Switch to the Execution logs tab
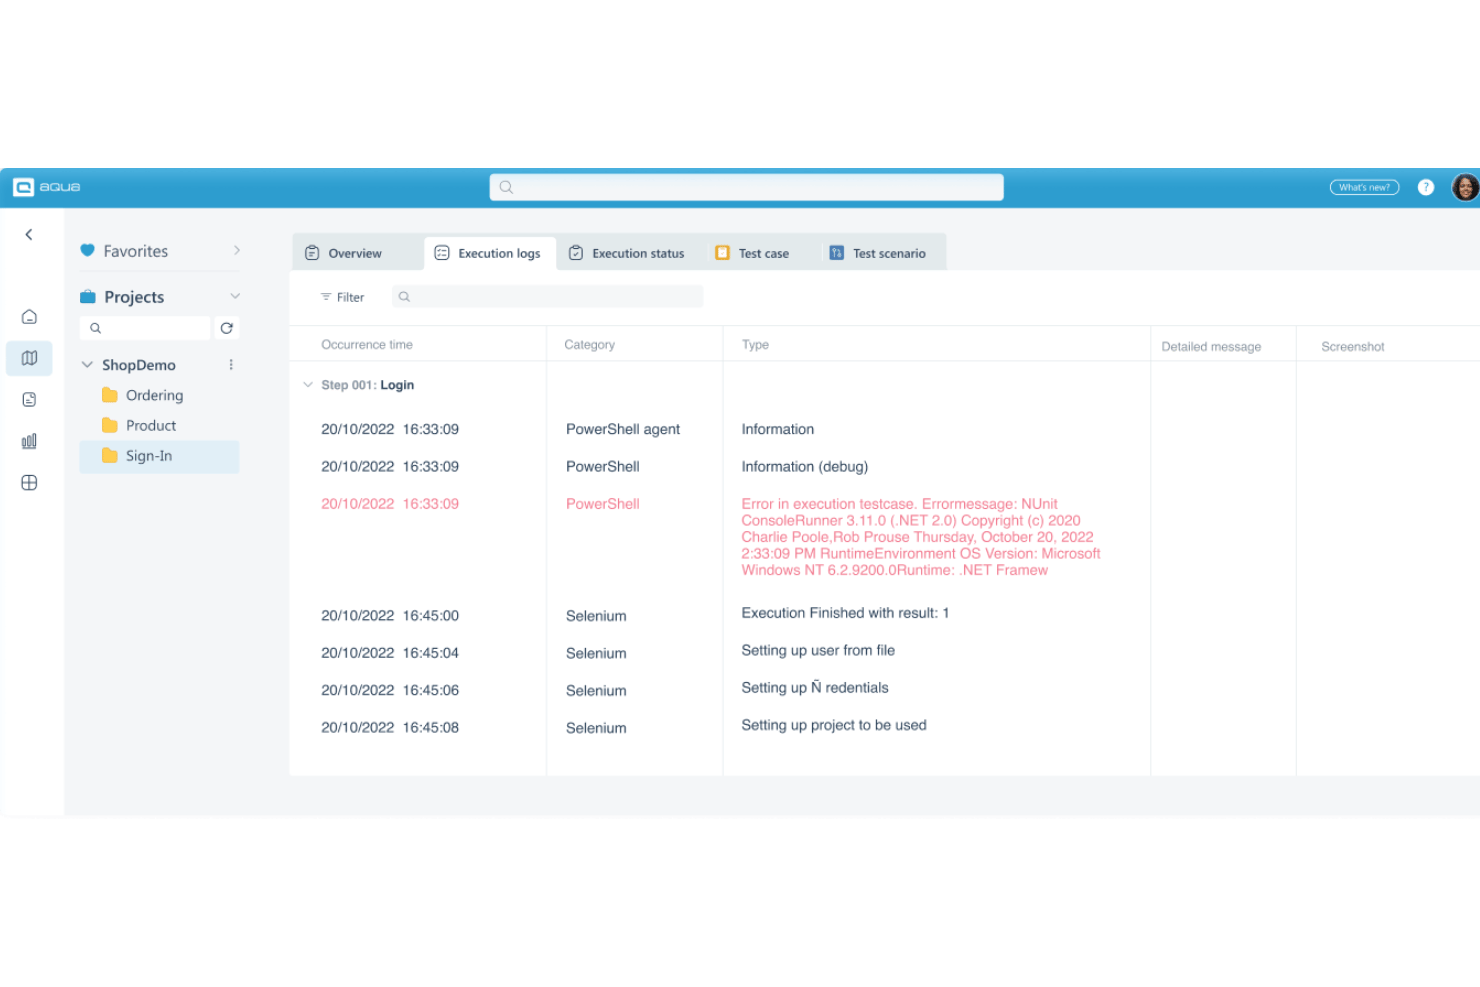This screenshot has height=987, width=1480. tap(488, 254)
